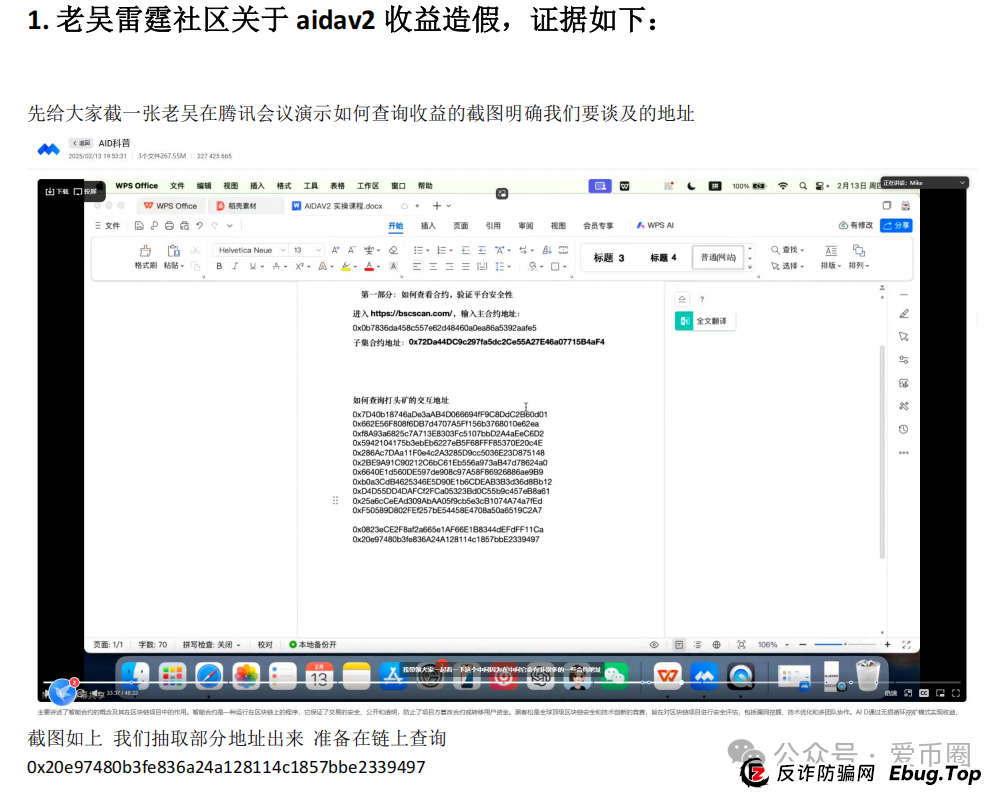Click the zoom slider near 106%

(x=845, y=644)
